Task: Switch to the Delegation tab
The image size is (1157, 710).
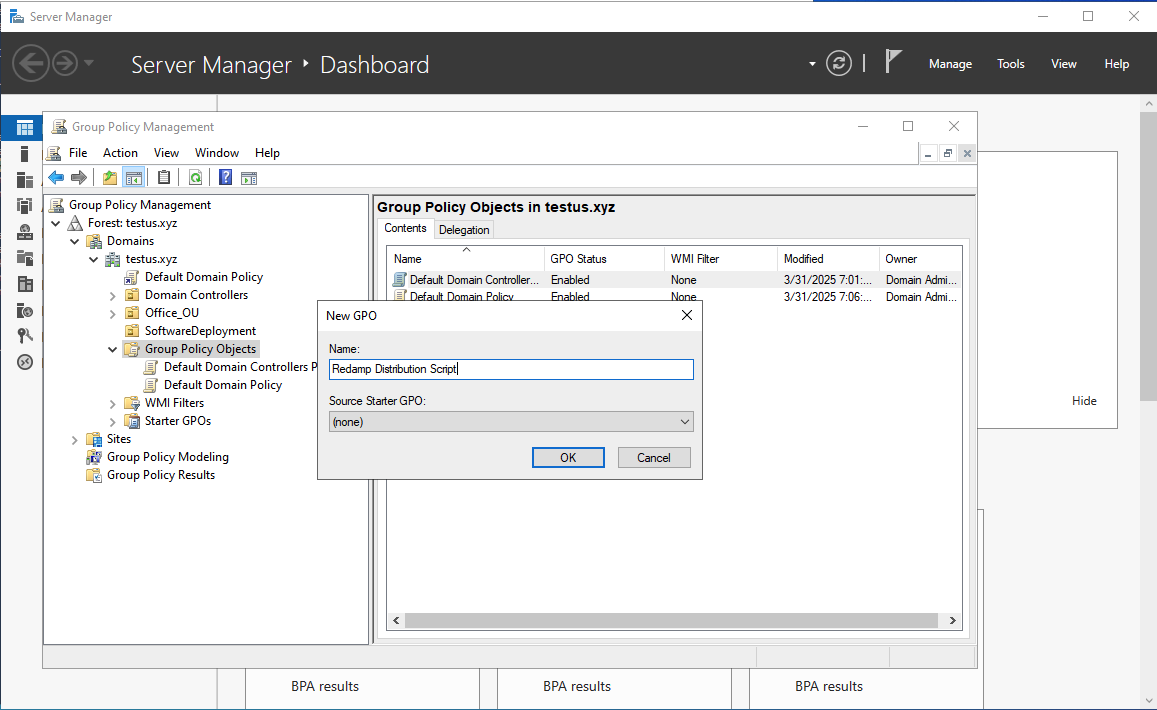Action: point(464,230)
